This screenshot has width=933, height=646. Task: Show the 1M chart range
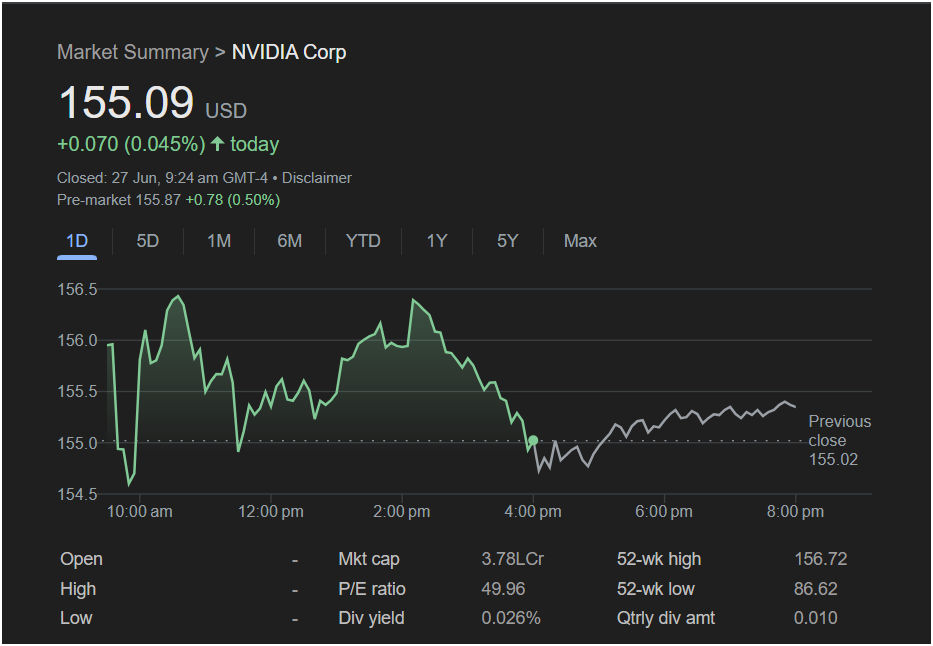(x=219, y=241)
